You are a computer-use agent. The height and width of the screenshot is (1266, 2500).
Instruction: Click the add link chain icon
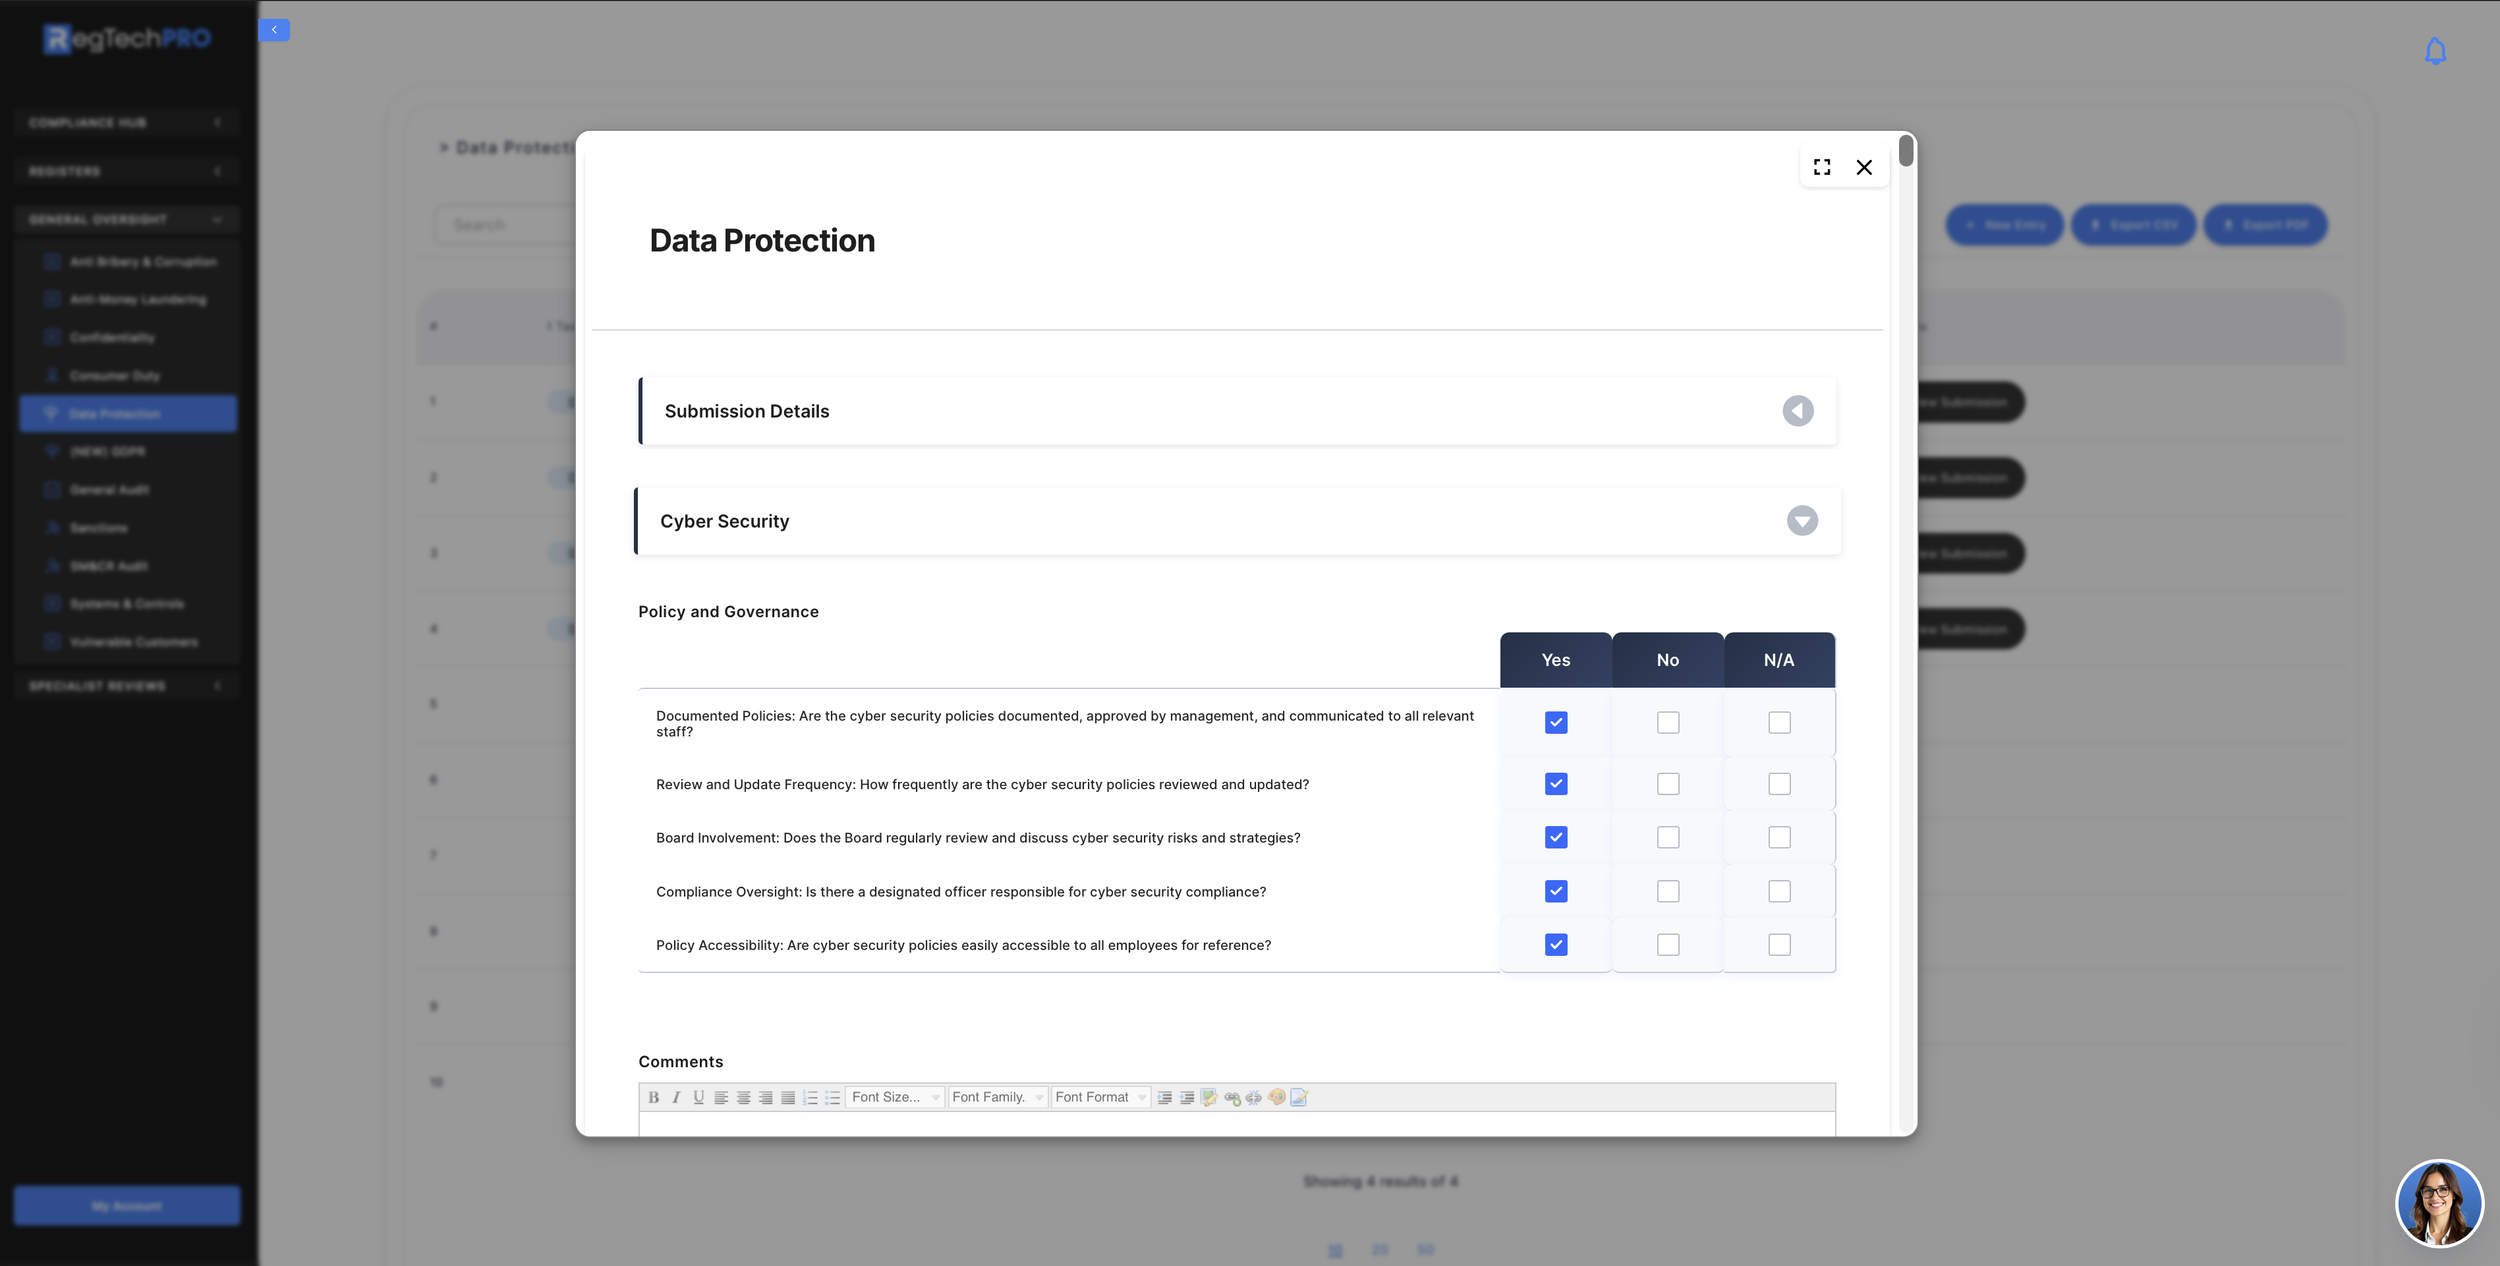(x=1232, y=1097)
